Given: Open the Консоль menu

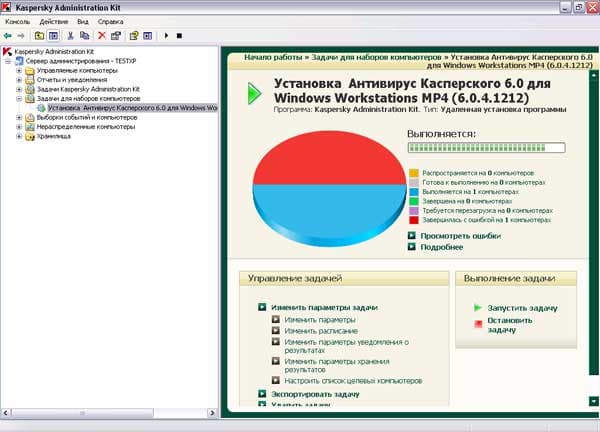Looking at the screenshot, I should 18,22.
